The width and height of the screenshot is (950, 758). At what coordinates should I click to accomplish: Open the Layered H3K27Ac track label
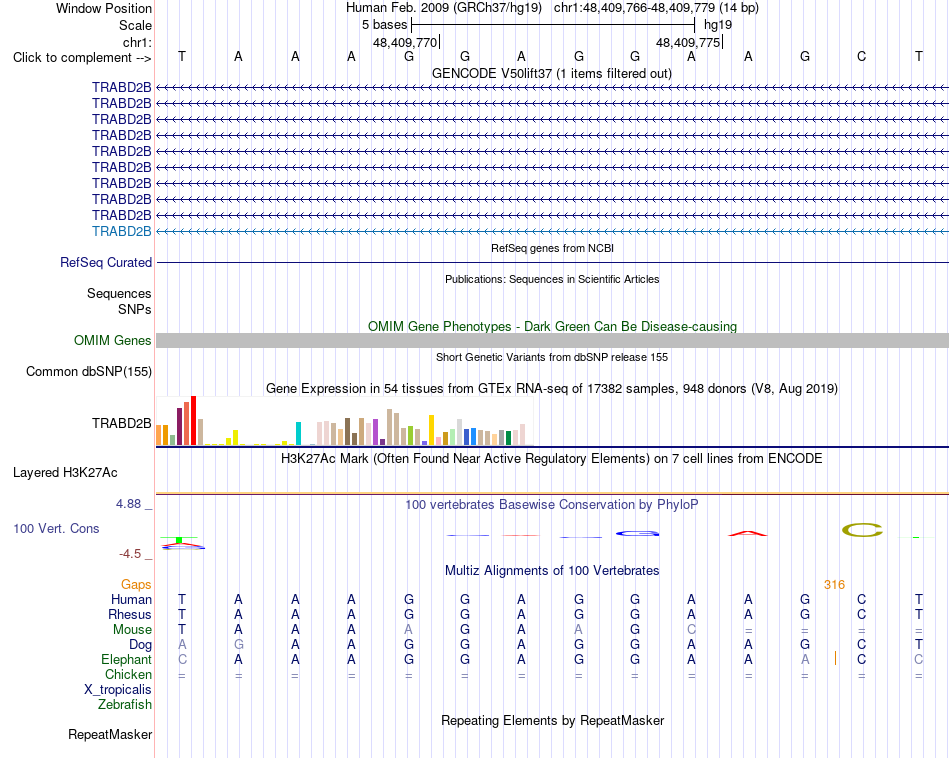[x=65, y=473]
